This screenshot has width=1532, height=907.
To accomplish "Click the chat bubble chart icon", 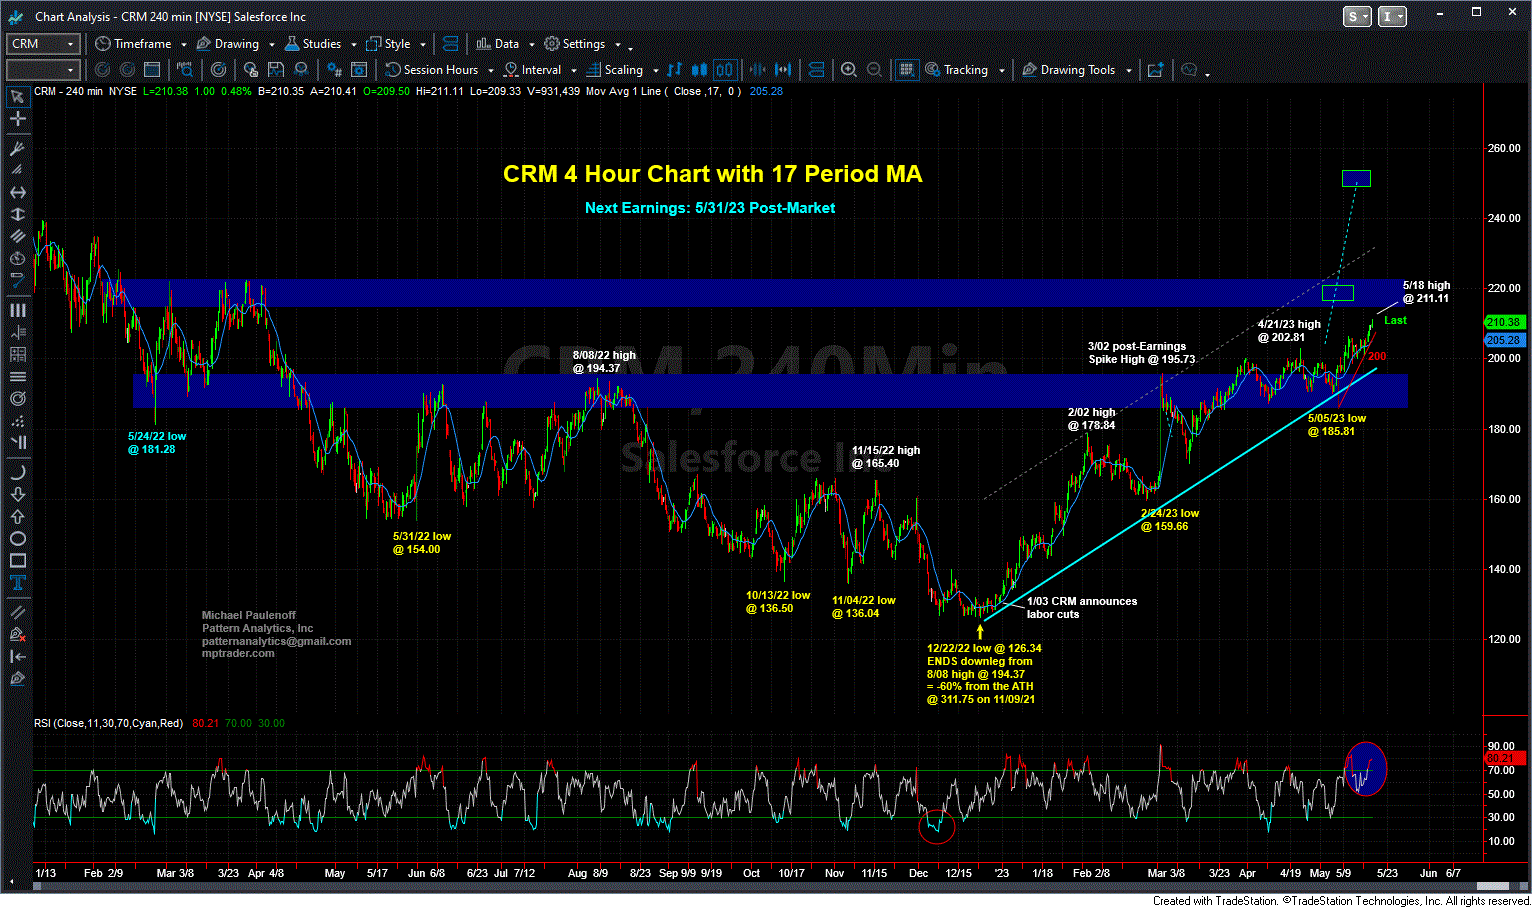I will coord(1189,70).
